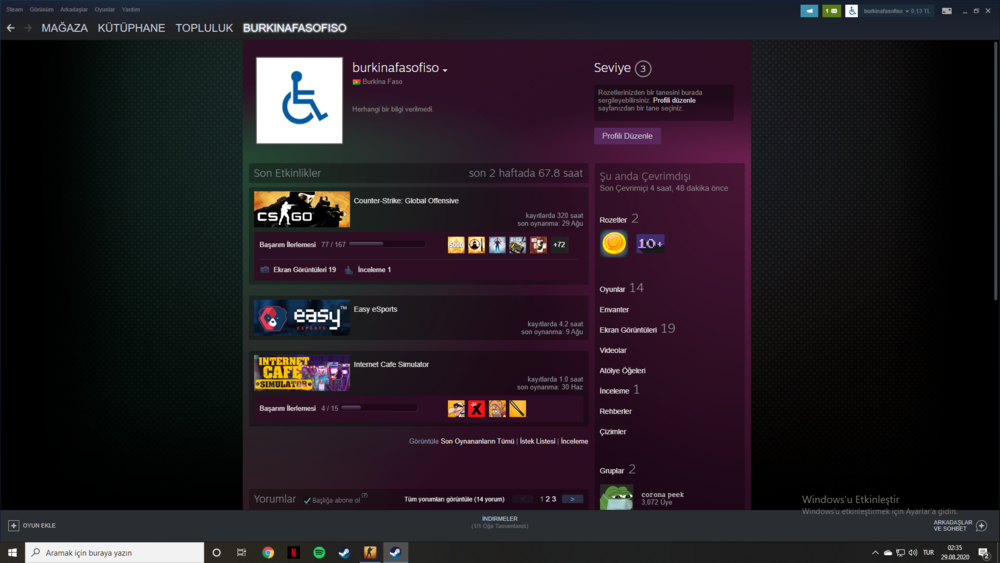Click the camera icon beside Ekran Görüntüleri 19
The height and width of the screenshot is (563, 1000).
click(x=265, y=270)
